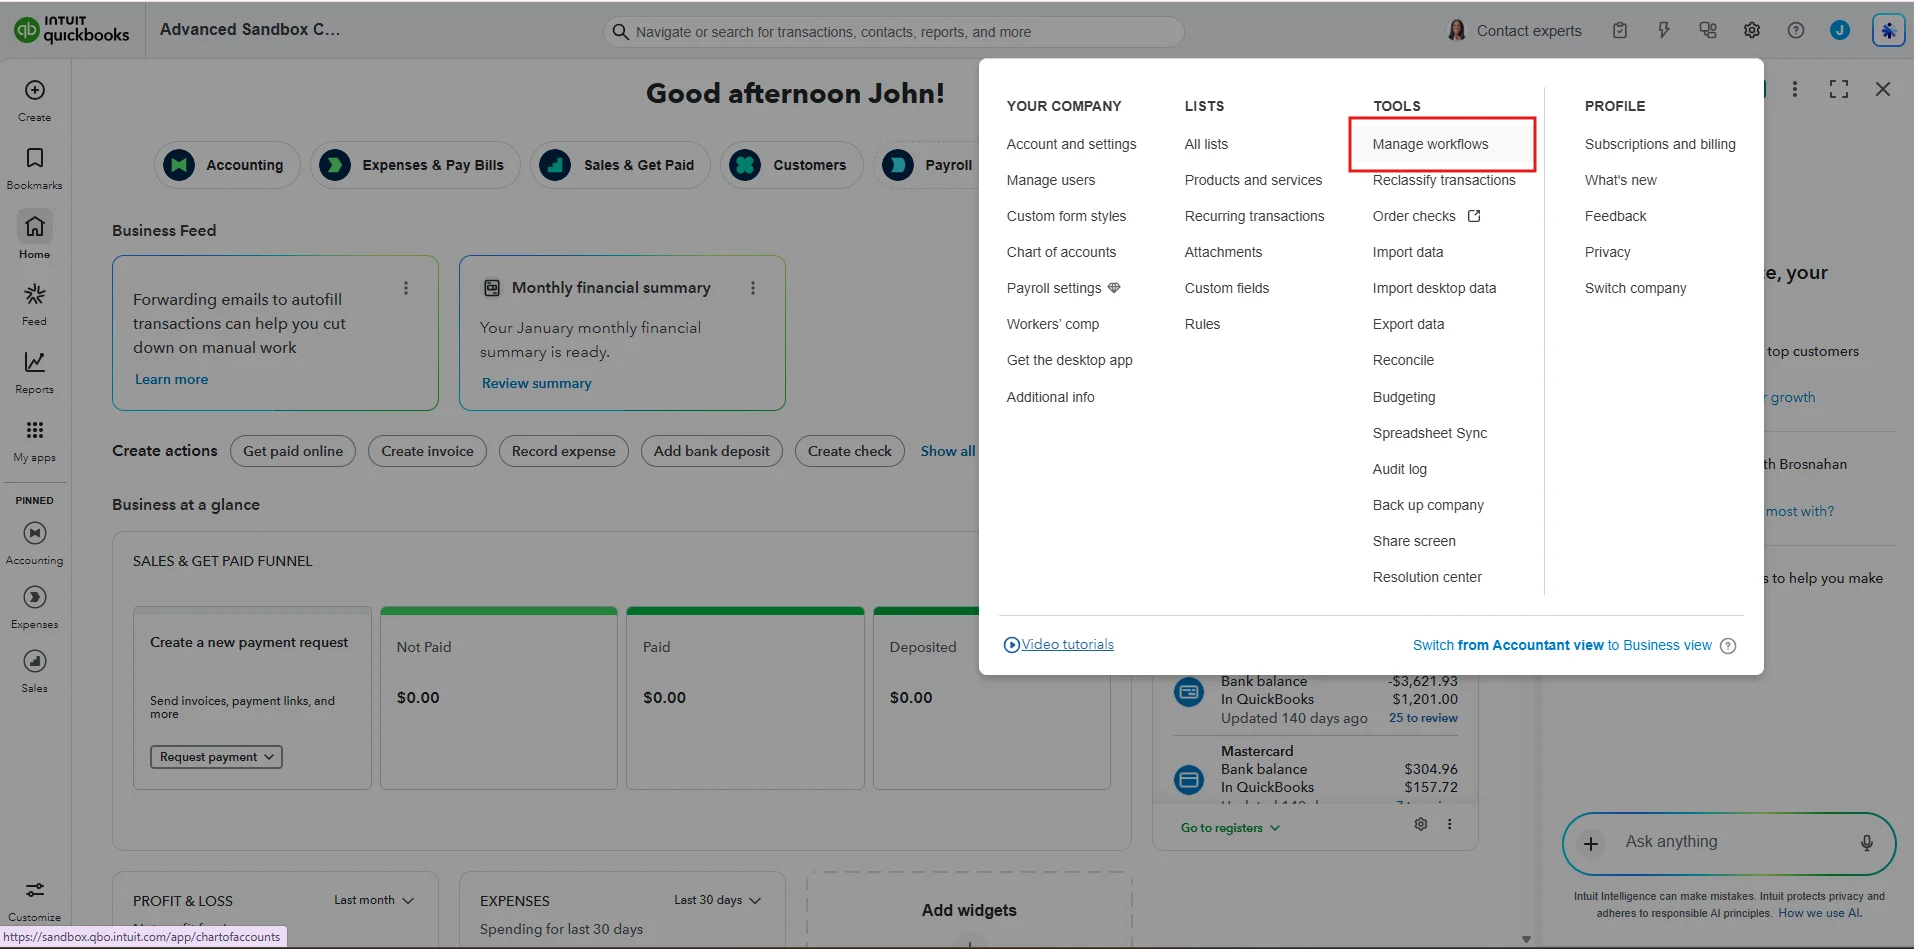Open the Expenses Last 30 days dropdown

pos(717,900)
